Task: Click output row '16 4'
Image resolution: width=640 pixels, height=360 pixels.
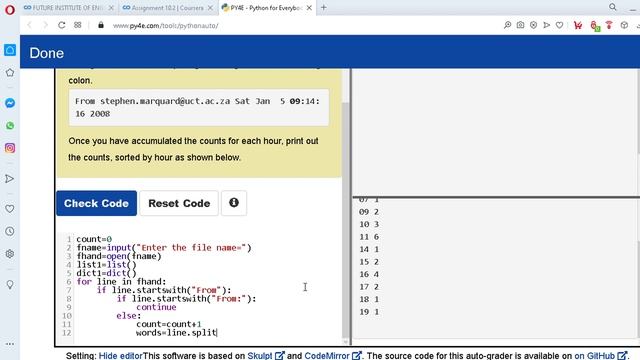Action: tap(369, 274)
